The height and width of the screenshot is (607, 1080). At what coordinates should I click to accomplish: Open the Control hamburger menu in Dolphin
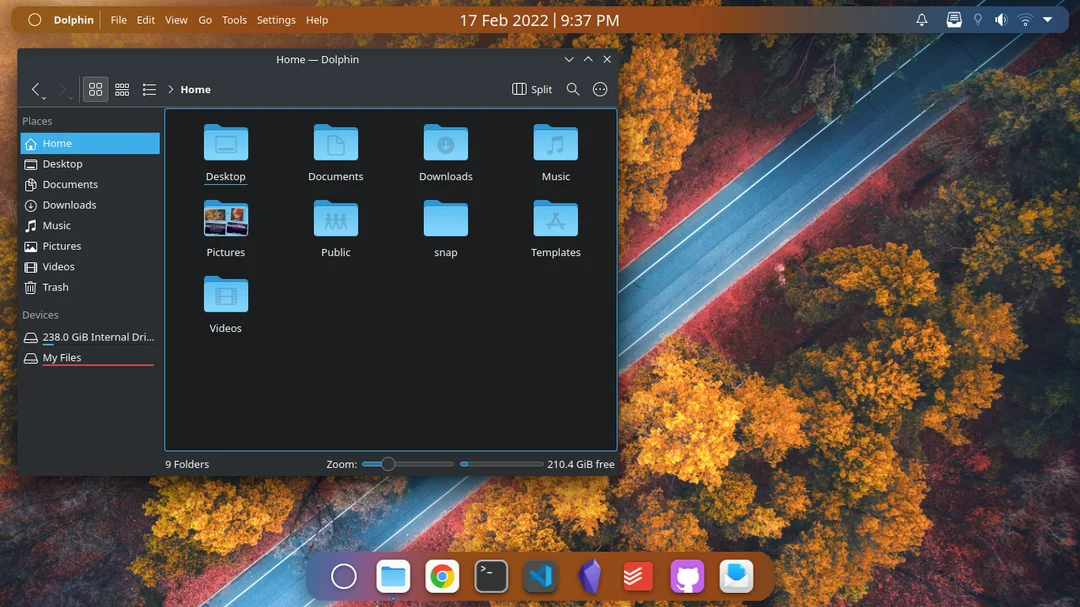600,89
